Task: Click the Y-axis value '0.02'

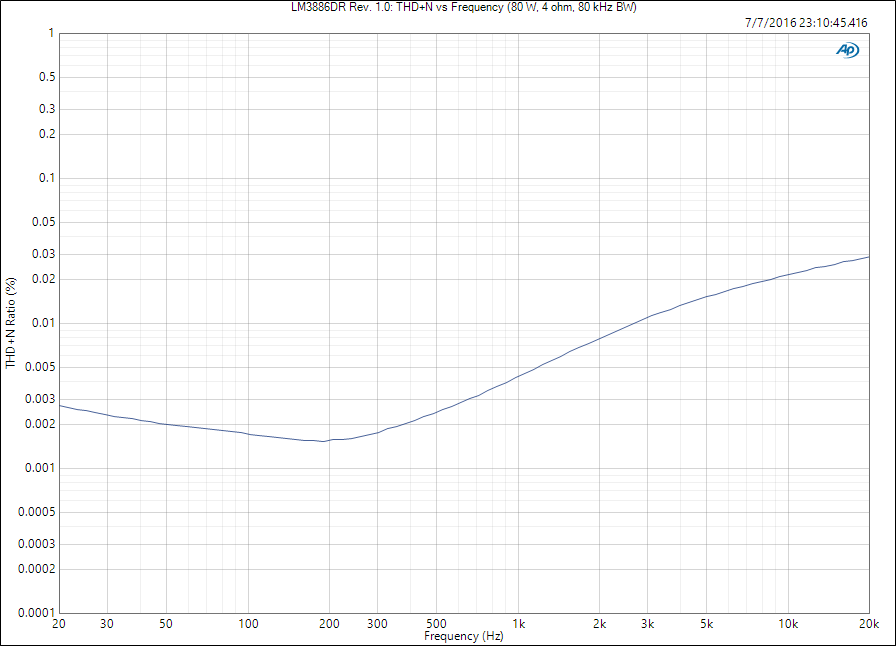Action: pyautogui.click(x=44, y=279)
